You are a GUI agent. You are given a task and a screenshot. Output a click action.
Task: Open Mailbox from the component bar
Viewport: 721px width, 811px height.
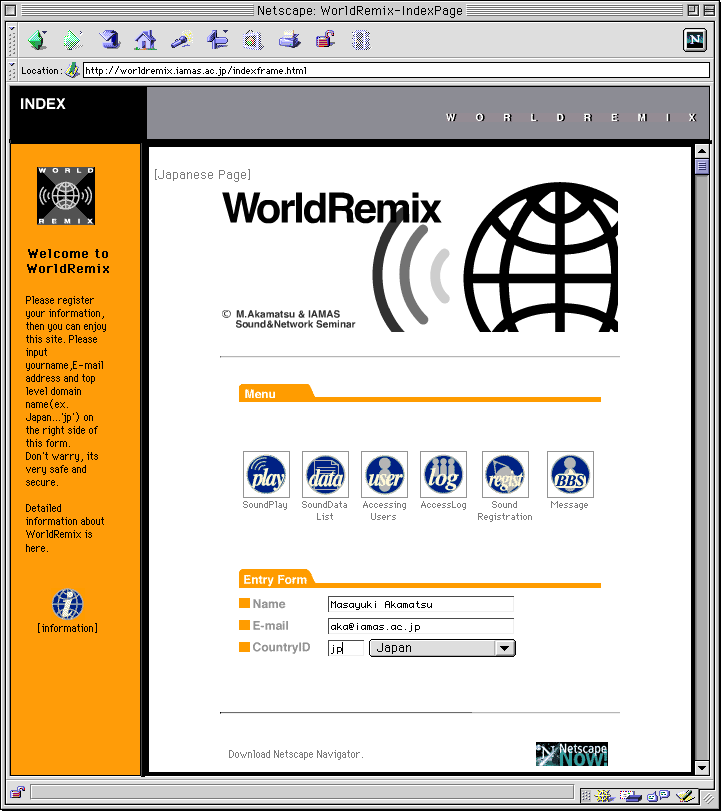coord(631,795)
